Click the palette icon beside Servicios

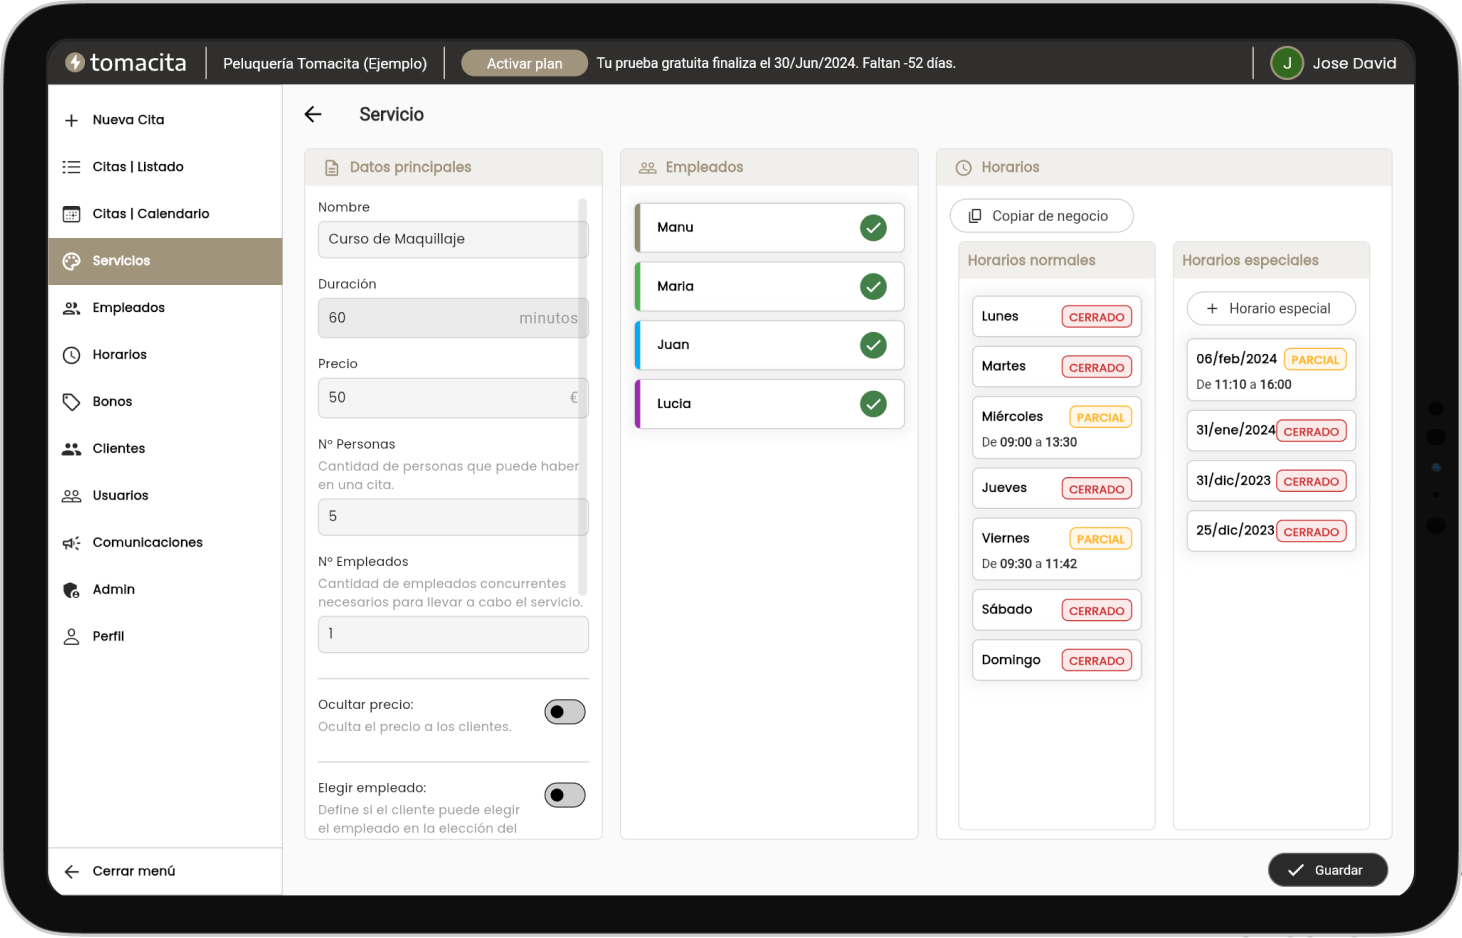[x=71, y=261]
